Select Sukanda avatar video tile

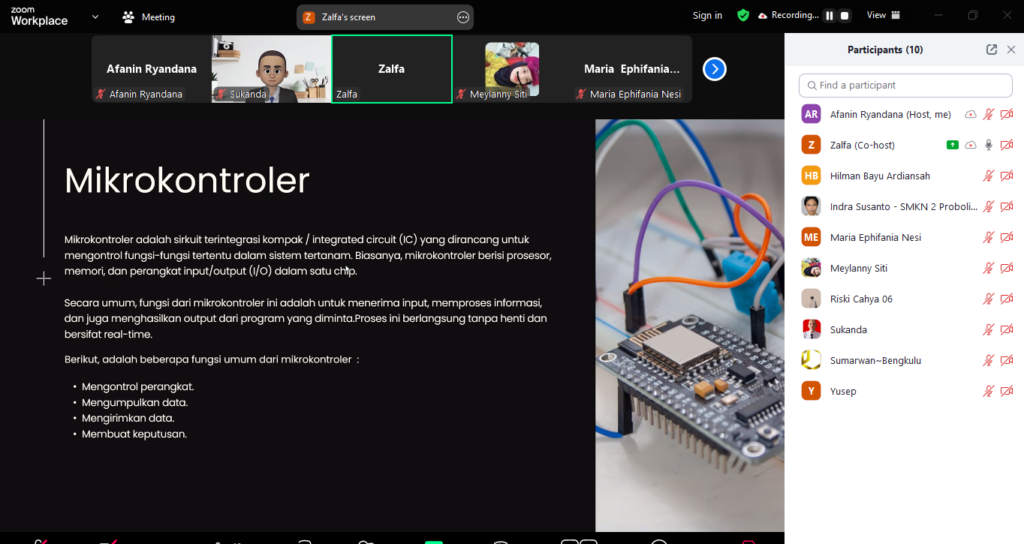(x=271, y=69)
